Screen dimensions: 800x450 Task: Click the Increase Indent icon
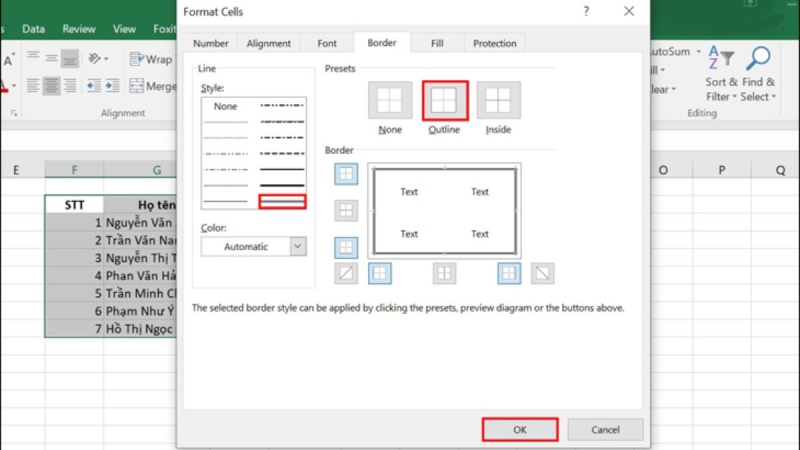tap(112, 87)
